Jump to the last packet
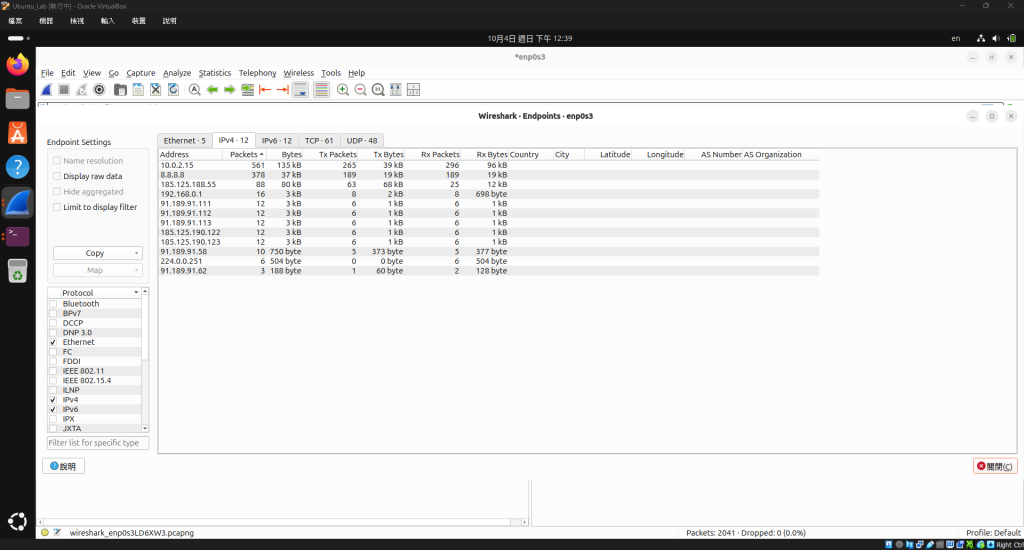 (x=283, y=89)
